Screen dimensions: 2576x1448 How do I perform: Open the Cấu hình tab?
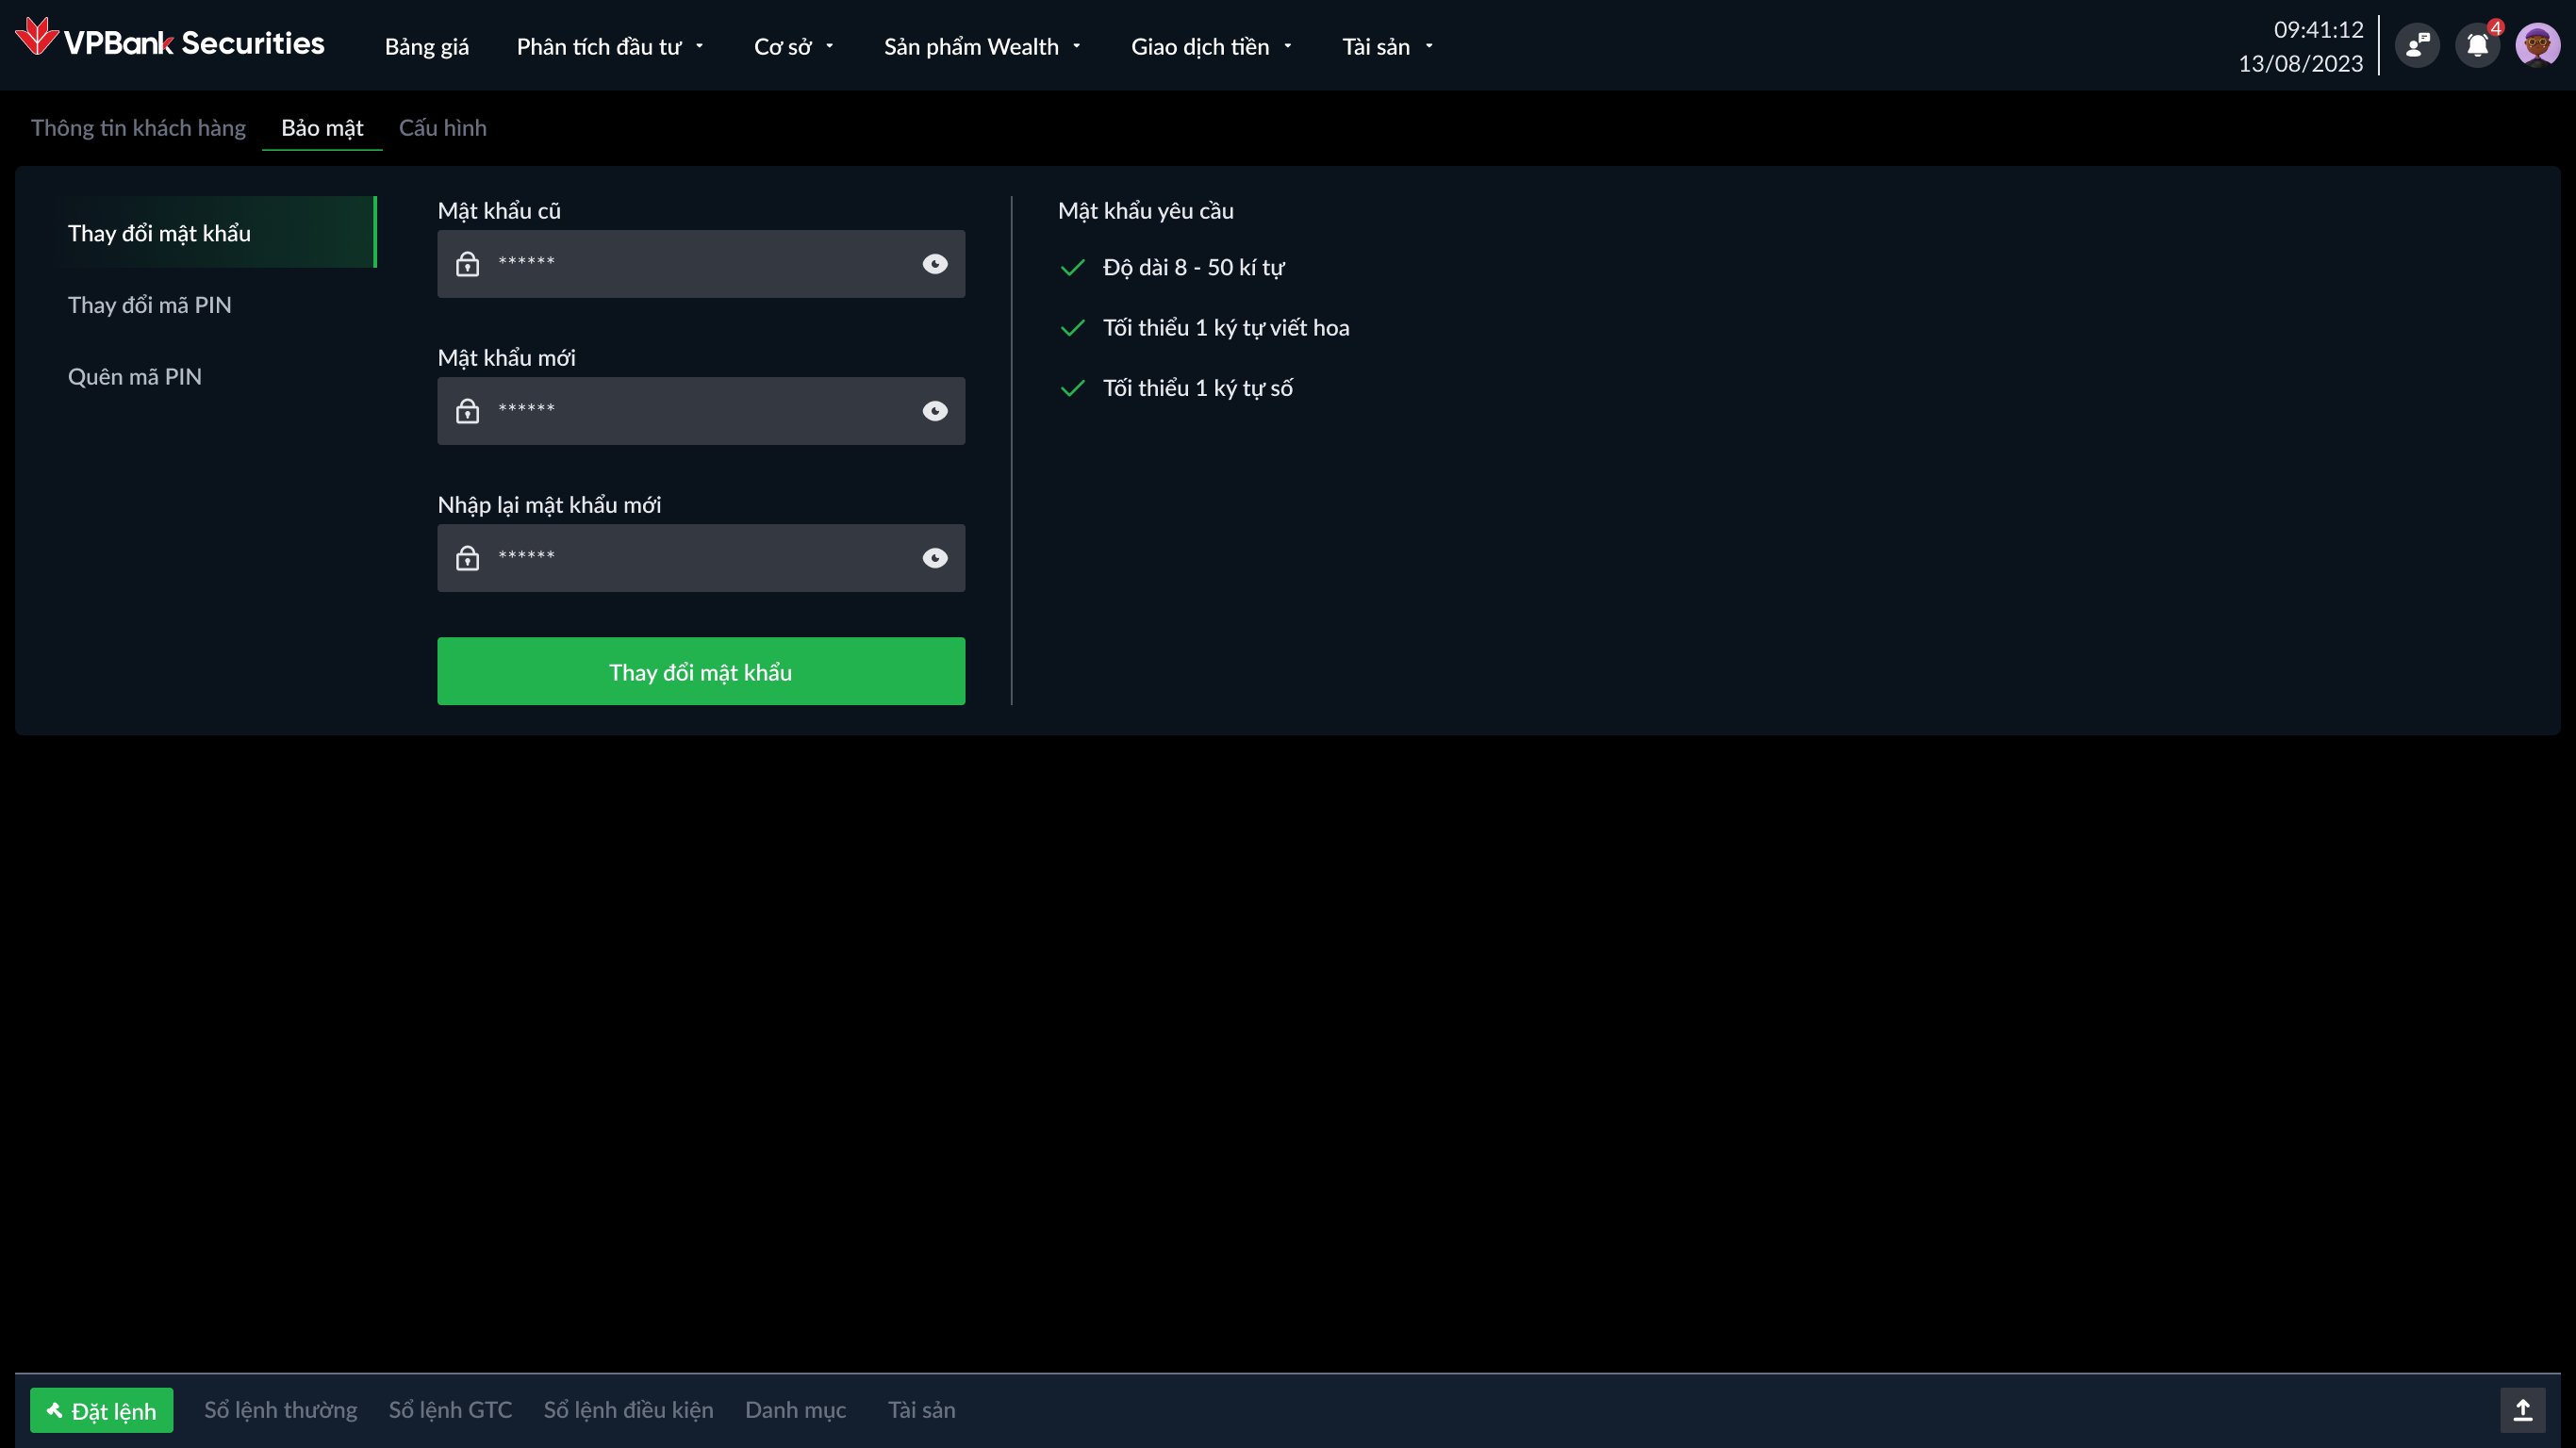(442, 128)
